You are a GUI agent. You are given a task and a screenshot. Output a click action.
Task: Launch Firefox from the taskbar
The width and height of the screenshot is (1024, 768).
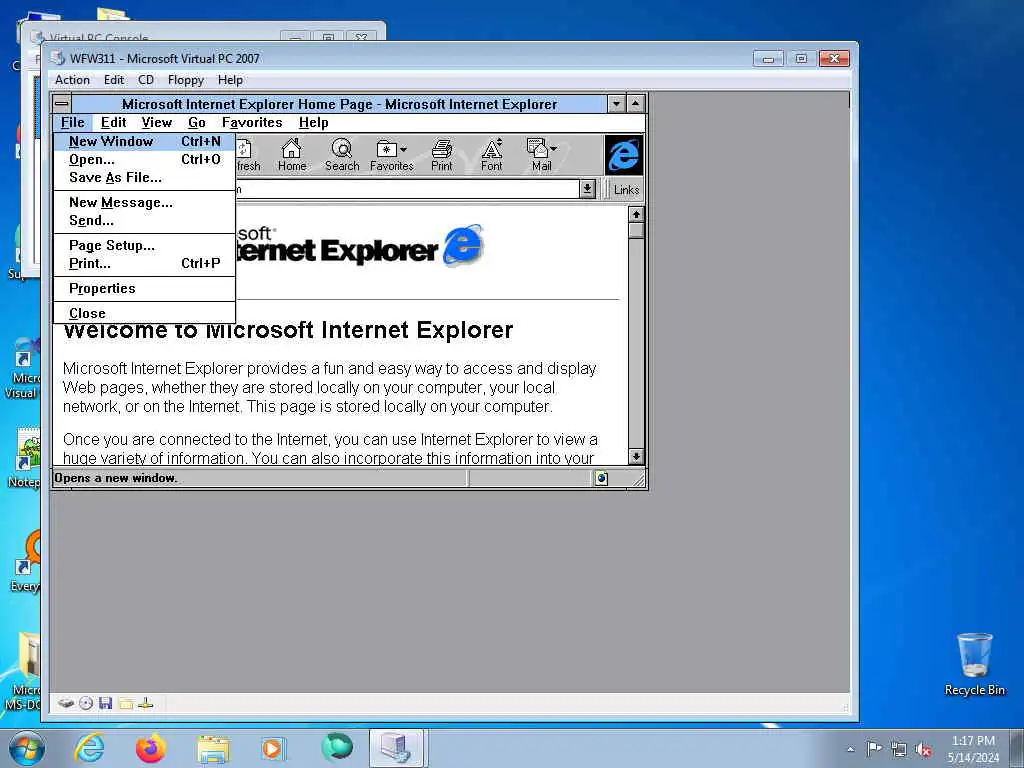(150, 748)
